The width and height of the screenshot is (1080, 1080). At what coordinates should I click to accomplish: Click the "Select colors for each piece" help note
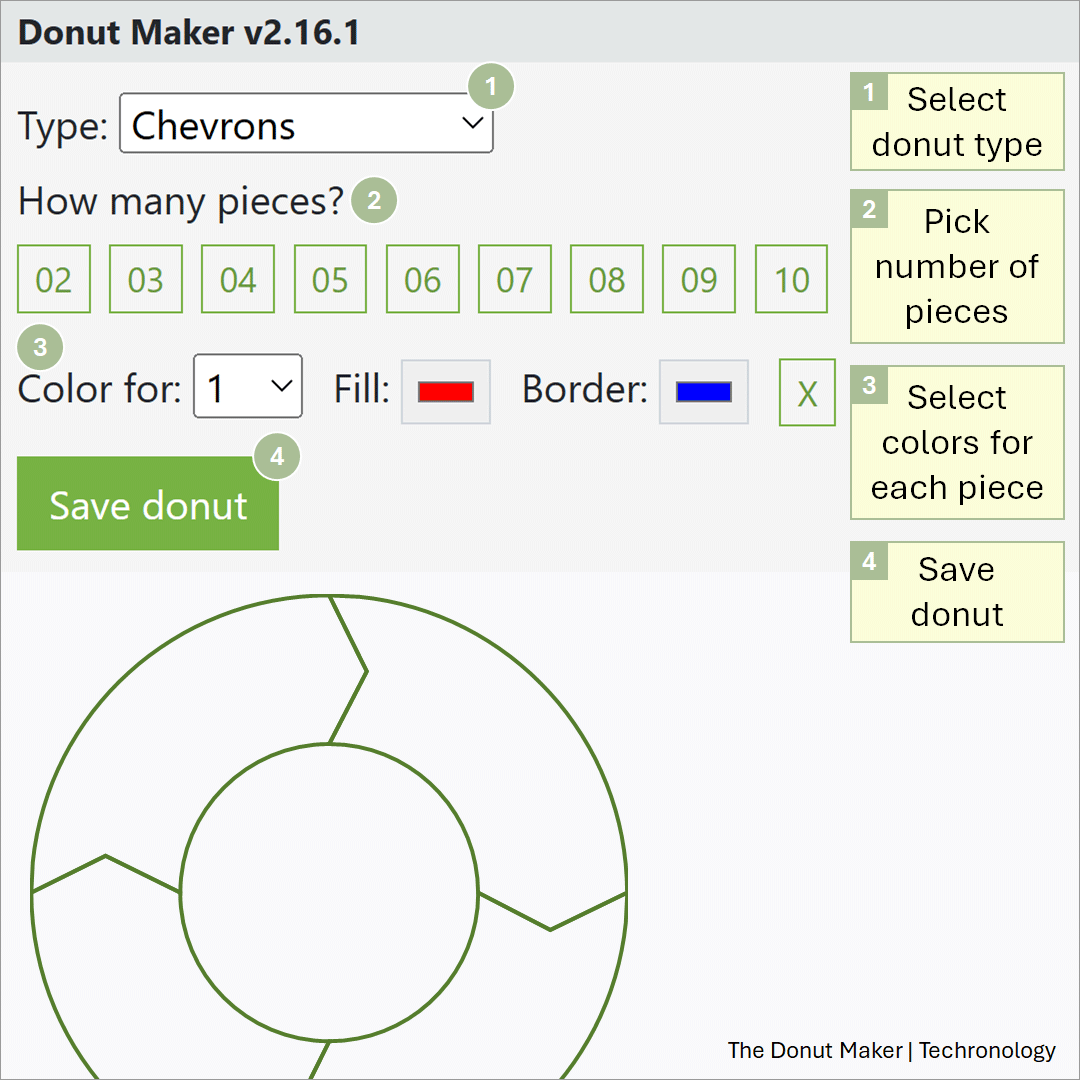click(x=957, y=442)
